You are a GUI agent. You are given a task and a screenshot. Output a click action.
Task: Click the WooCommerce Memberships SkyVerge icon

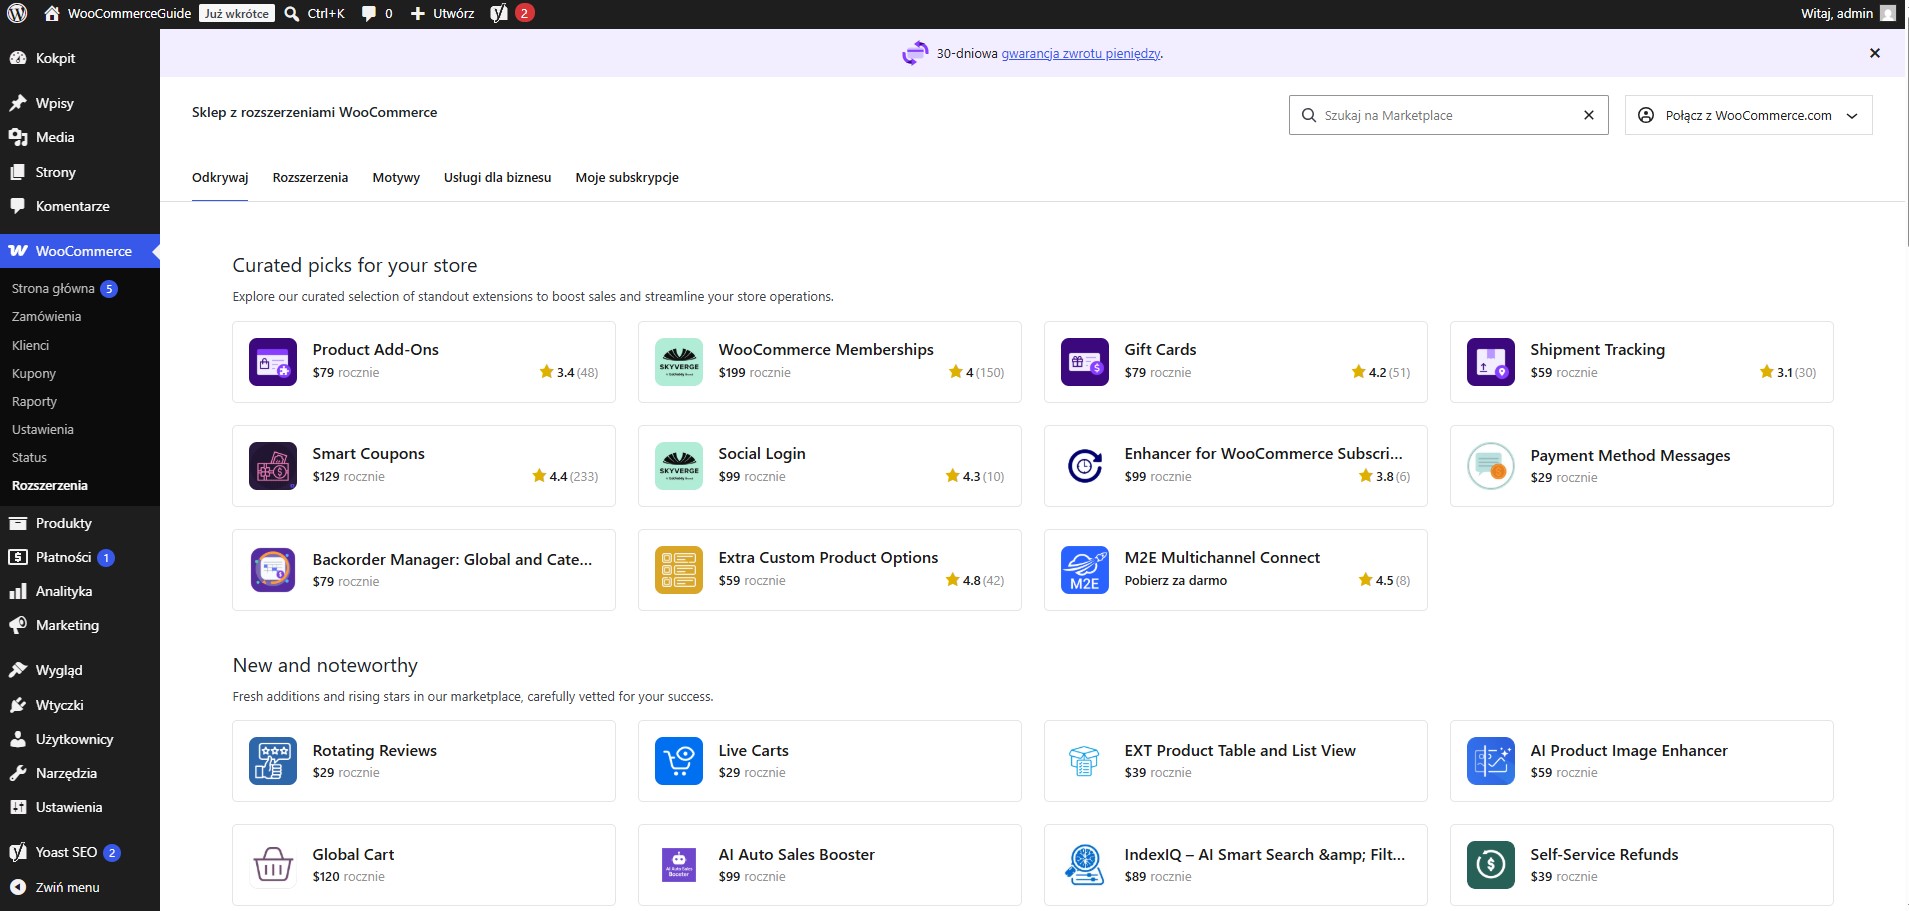tap(679, 362)
